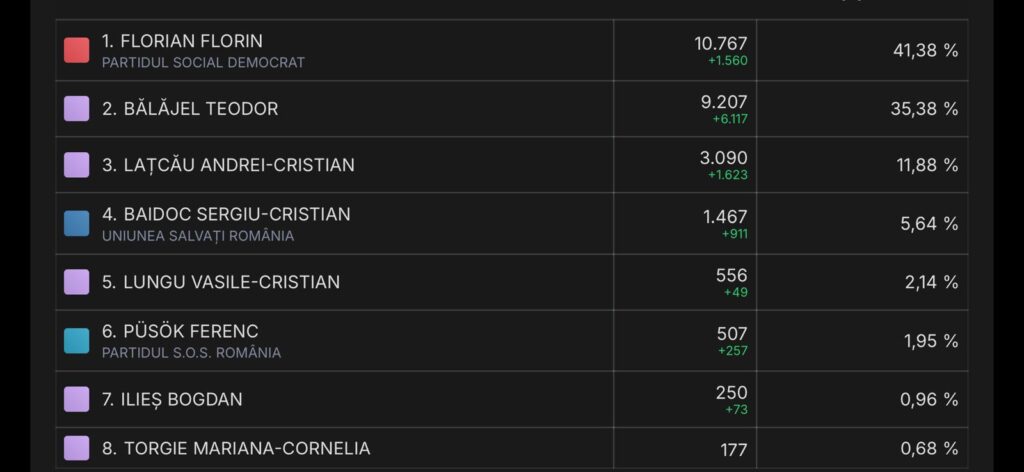
Task: Click the 11,88 % percentage value
Action: coord(927,165)
